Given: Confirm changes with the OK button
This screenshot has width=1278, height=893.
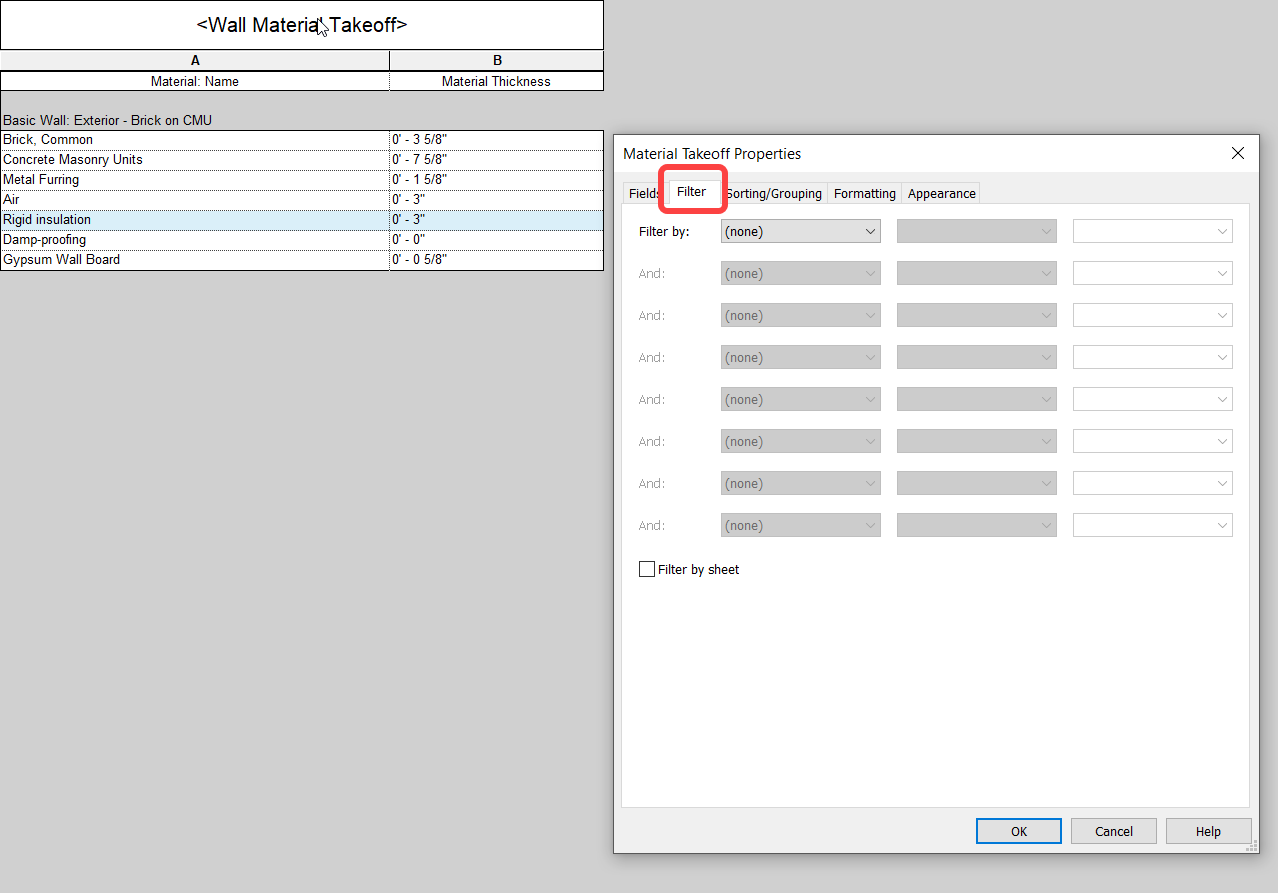Looking at the screenshot, I should tap(1018, 830).
